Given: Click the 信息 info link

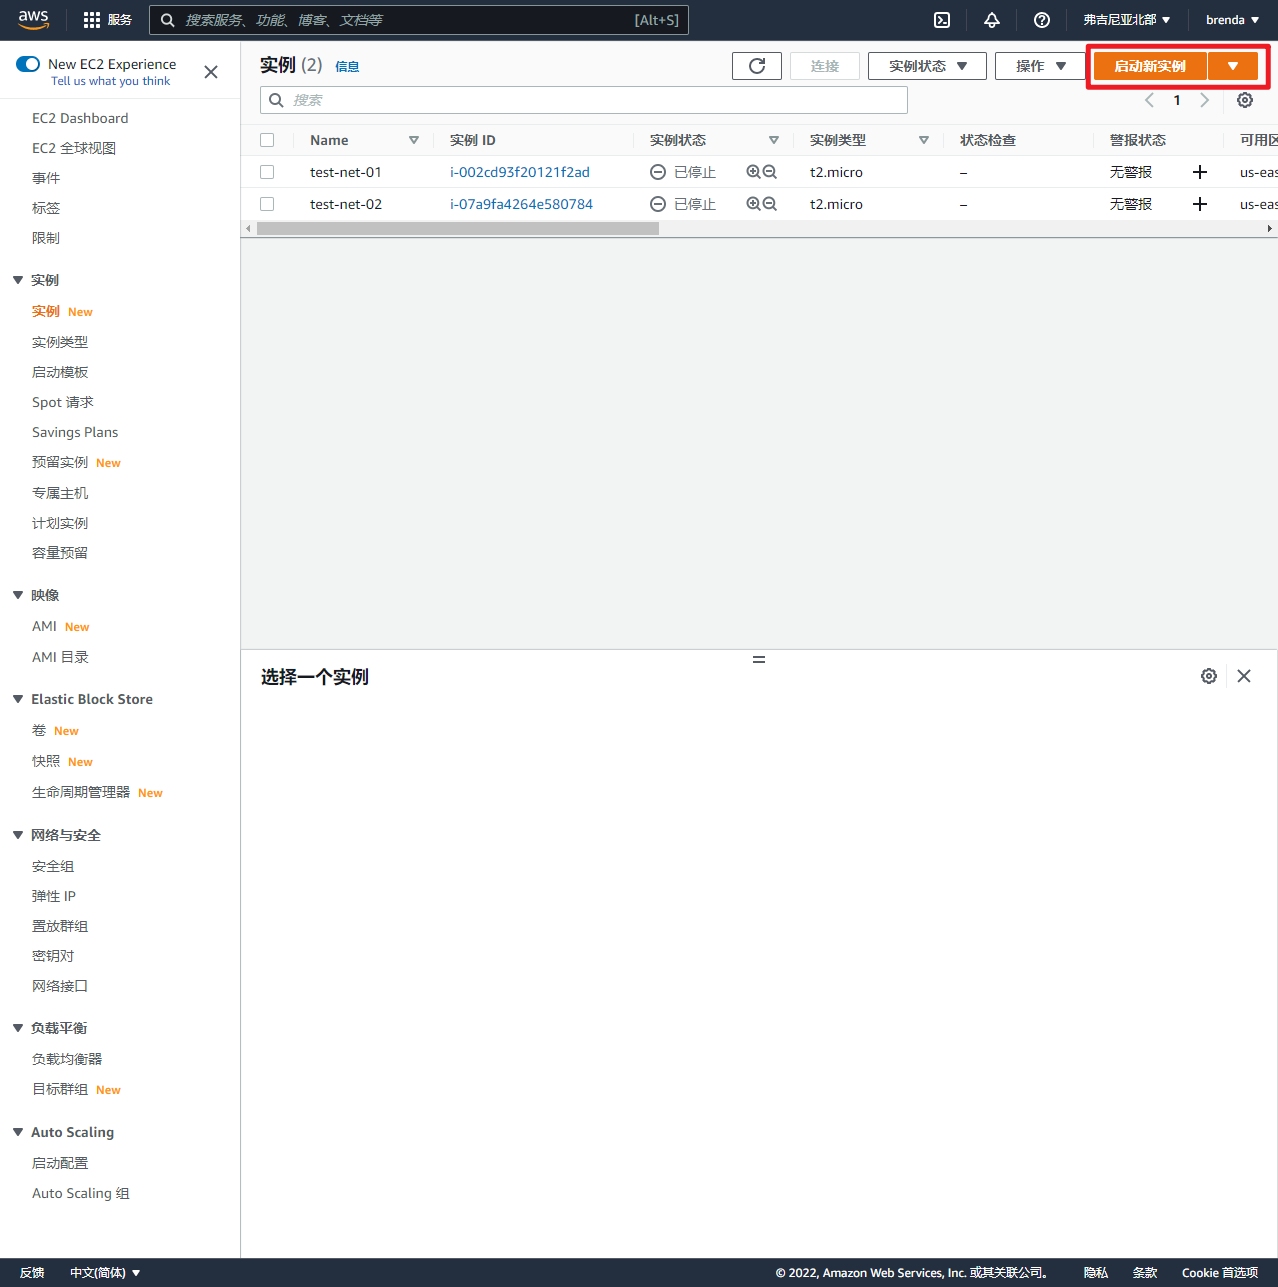Looking at the screenshot, I should click(347, 66).
